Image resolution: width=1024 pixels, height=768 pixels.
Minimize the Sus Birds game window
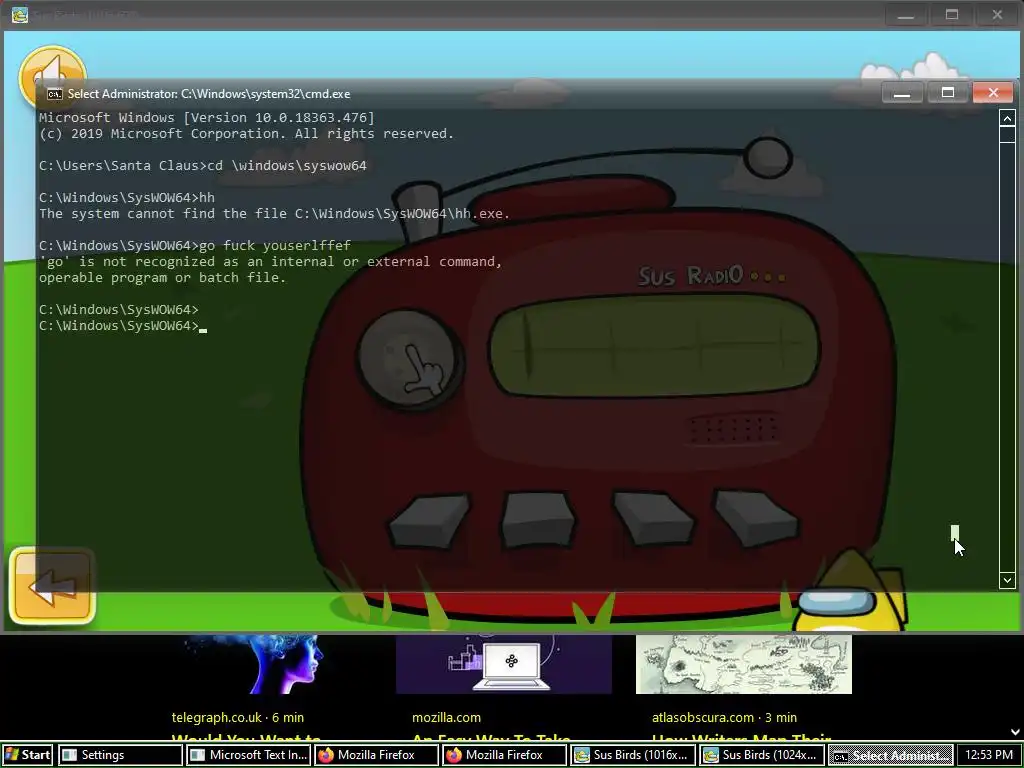click(905, 14)
